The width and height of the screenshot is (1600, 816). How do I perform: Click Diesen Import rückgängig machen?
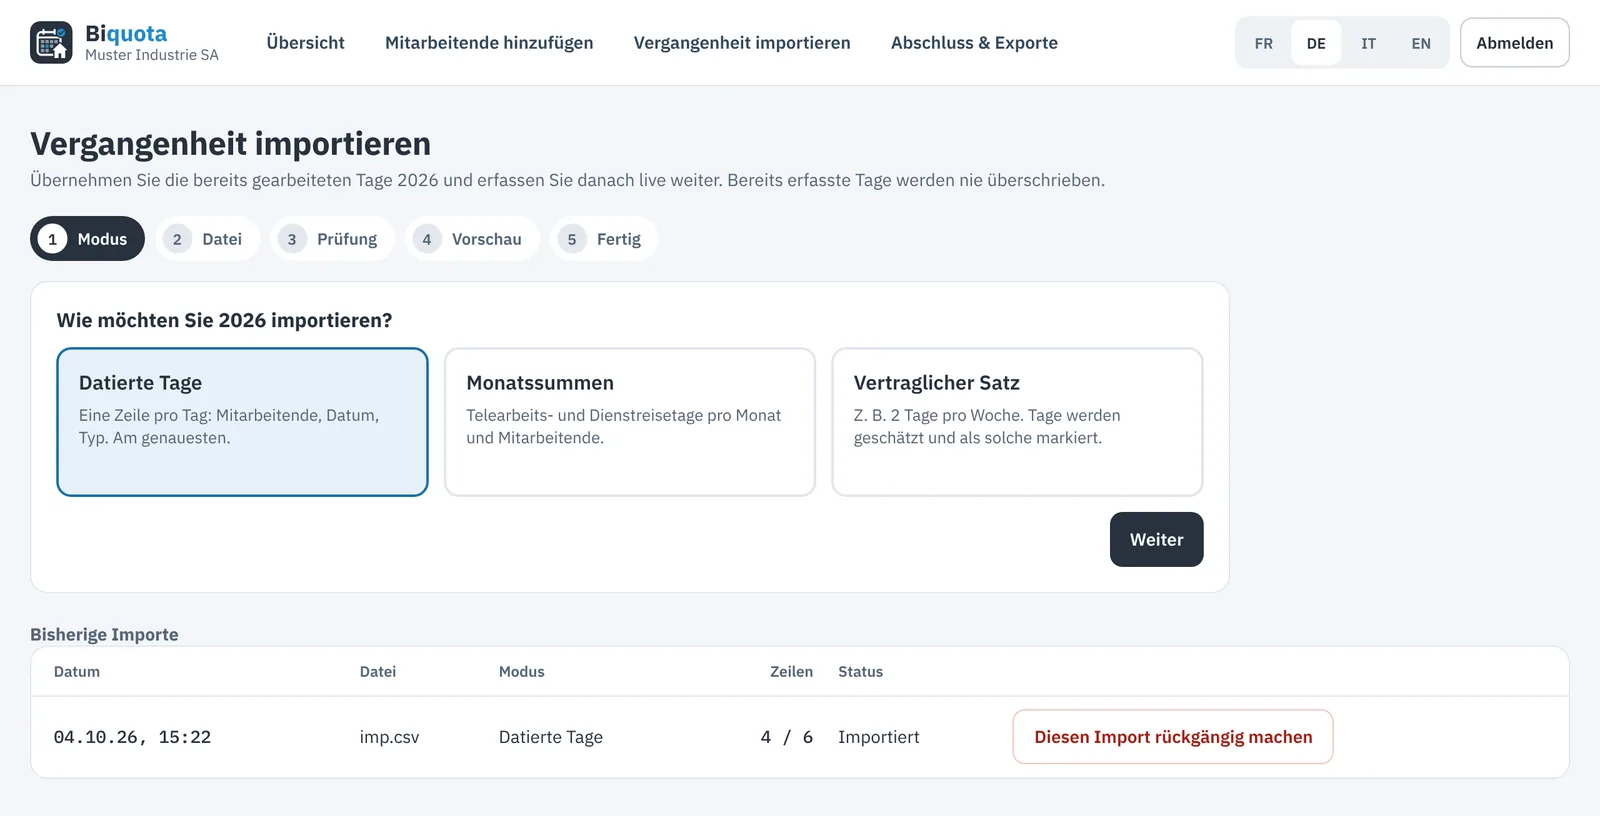coord(1173,737)
